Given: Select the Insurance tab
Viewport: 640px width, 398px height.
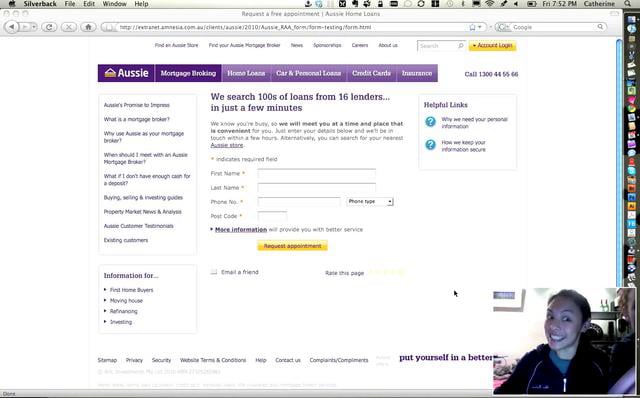Looking at the screenshot, I should (x=417, y=73).
